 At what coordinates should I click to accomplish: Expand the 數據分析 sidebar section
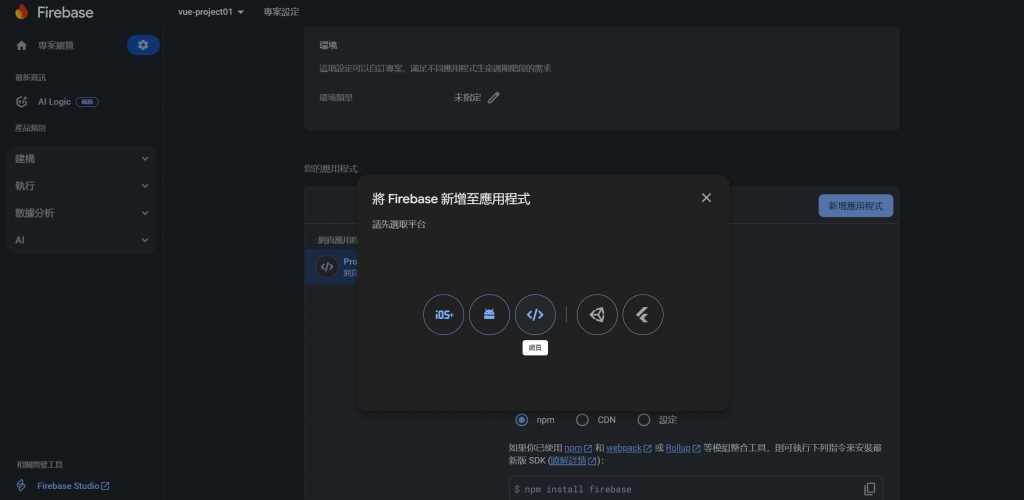click(82, 213)
